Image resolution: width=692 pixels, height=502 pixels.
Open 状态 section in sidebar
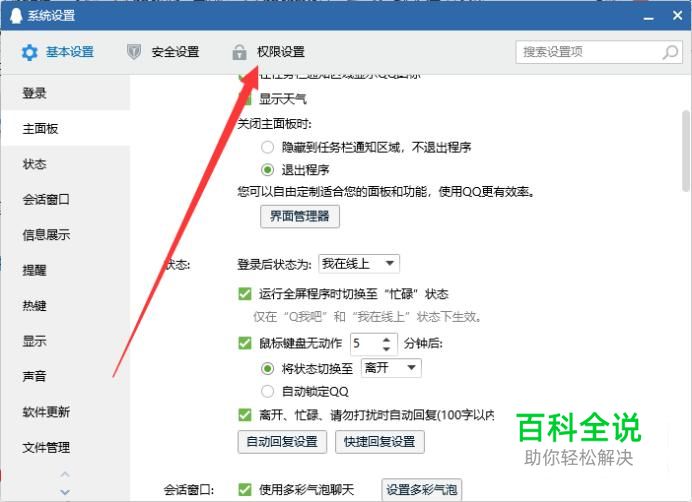(x=65, y=164)
